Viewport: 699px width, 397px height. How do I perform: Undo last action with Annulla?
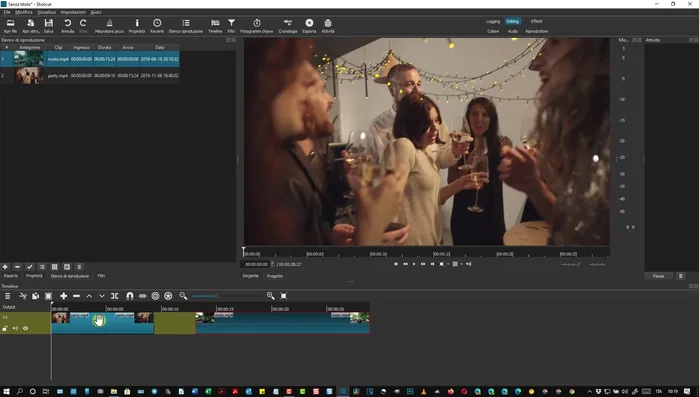[67, 26]
